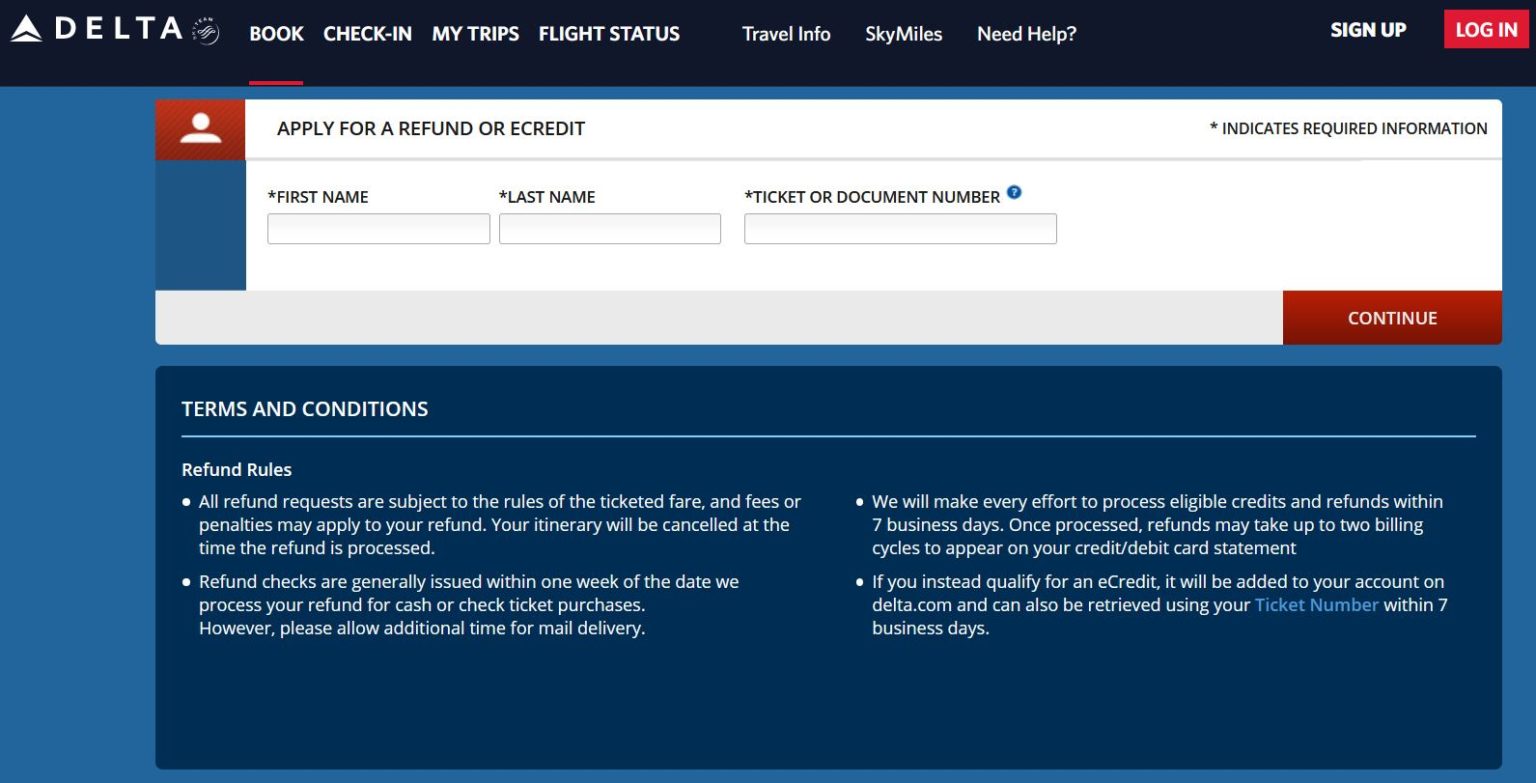Click the red passenger icon above the form
Viewport: 1536px width, 783px height.
click(x=199, y=128)
